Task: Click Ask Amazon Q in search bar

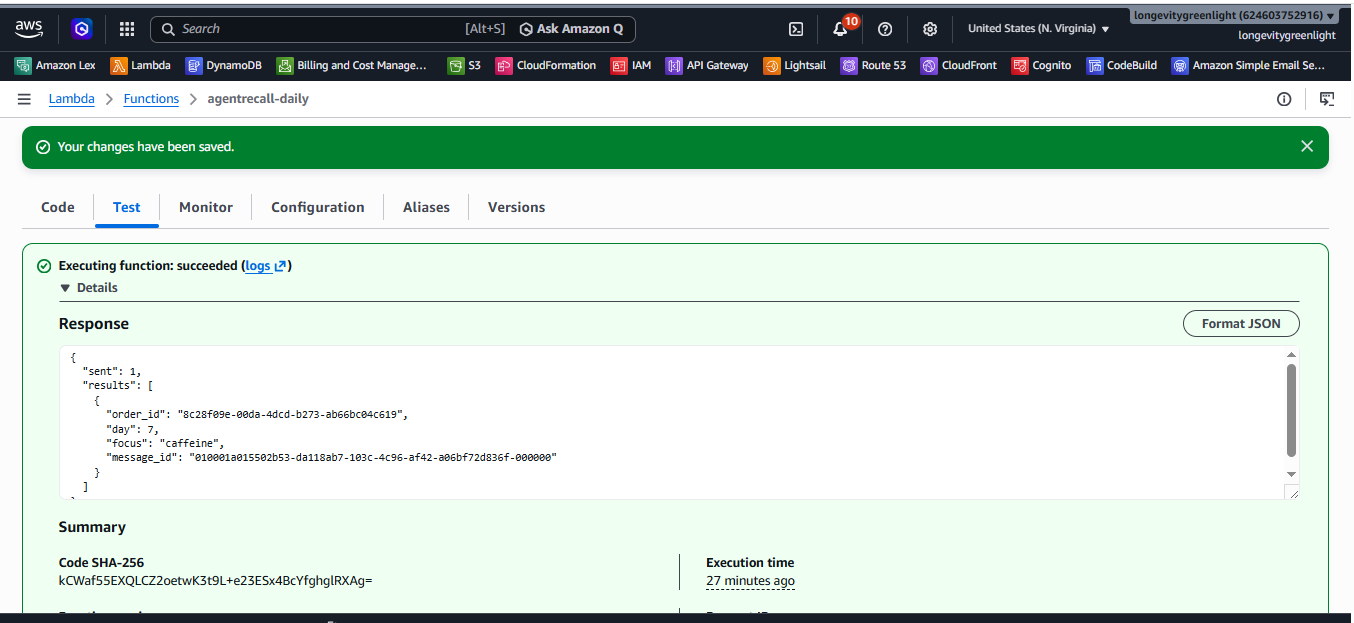Action: (x=571, y=29)
